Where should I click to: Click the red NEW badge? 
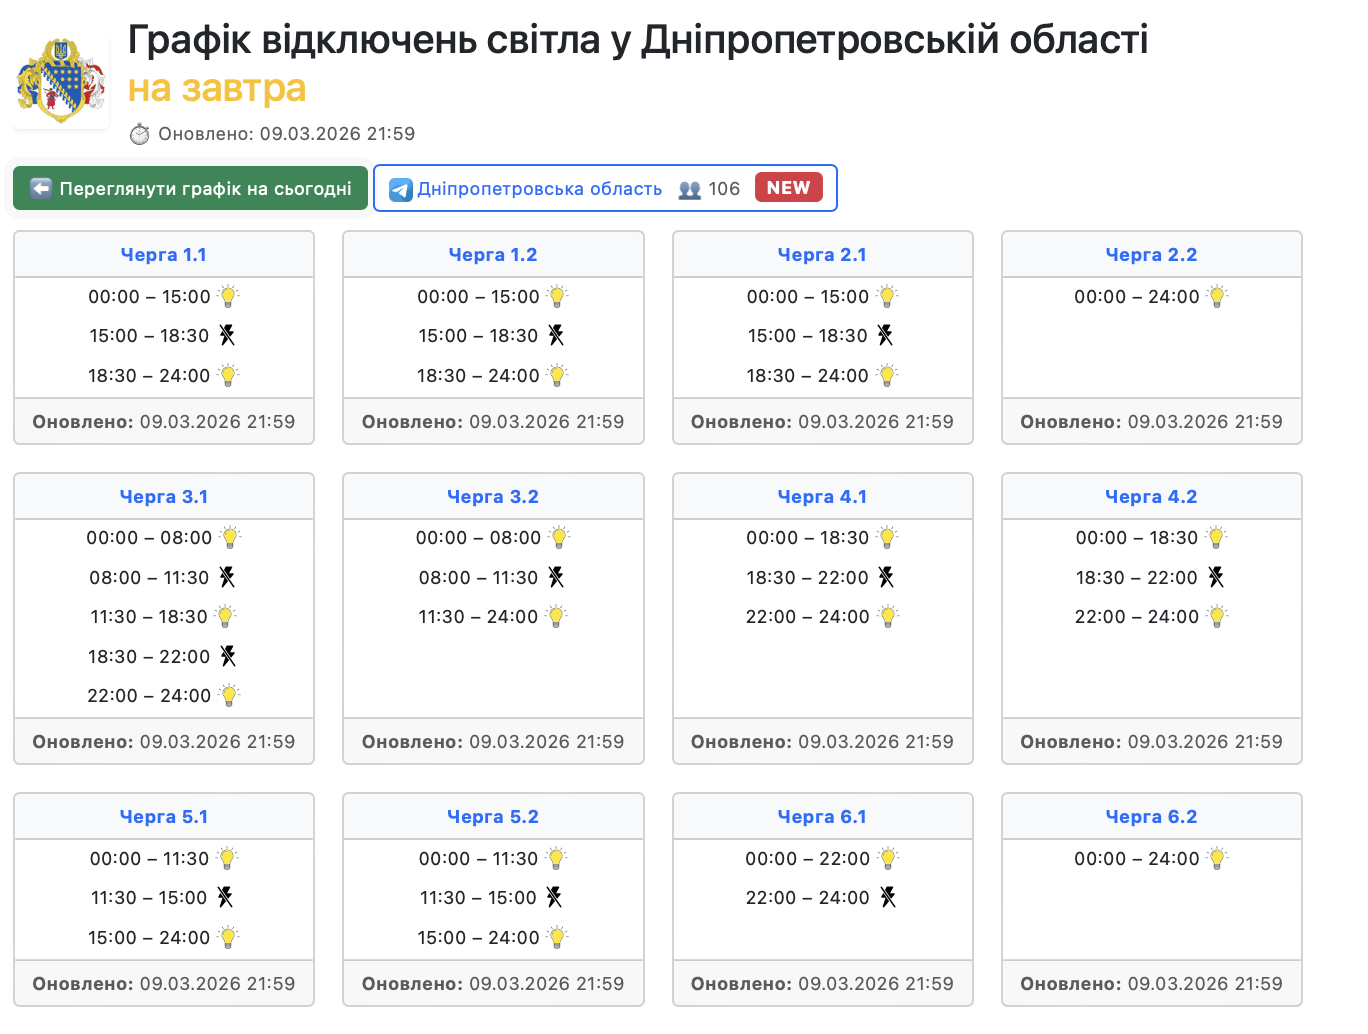point(788,188)
